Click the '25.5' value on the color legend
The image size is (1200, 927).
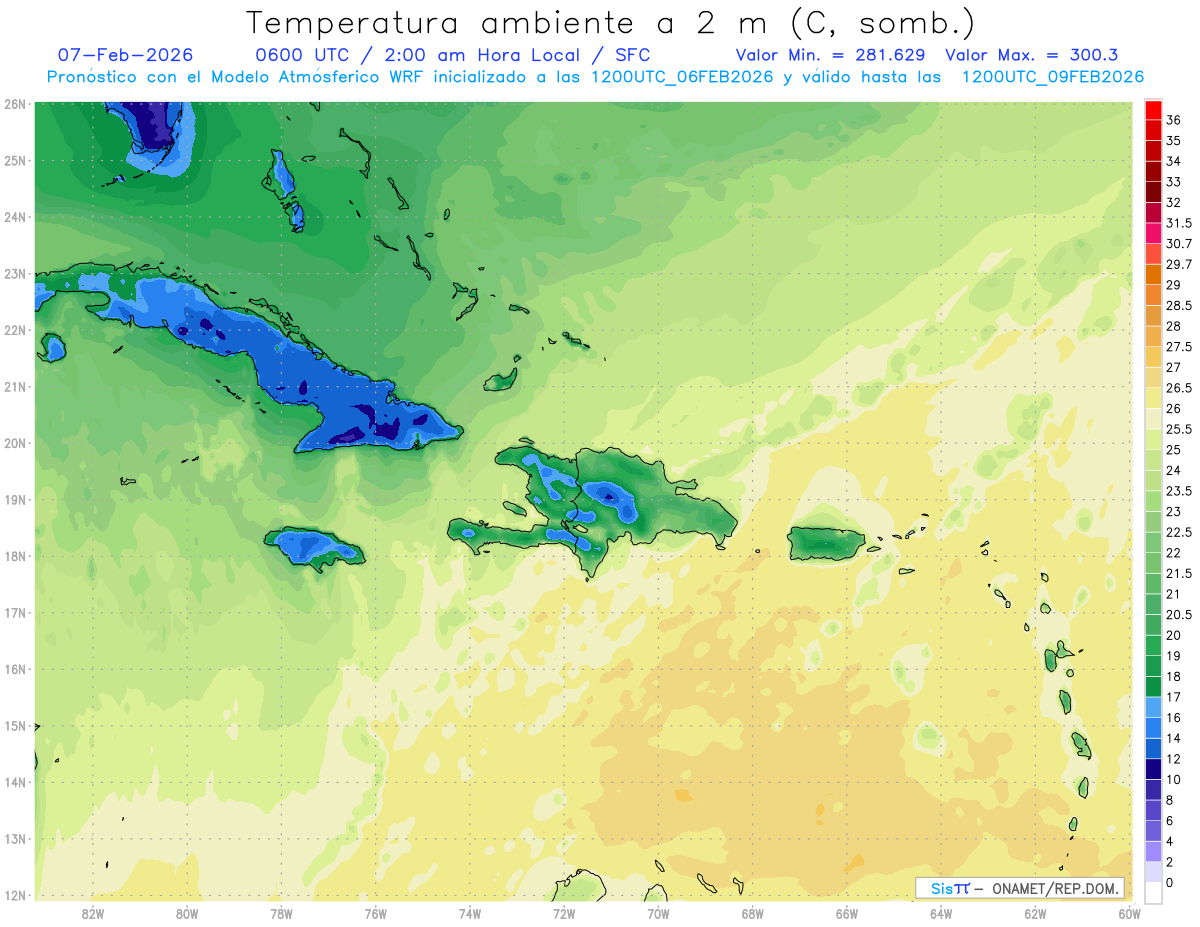pos(1179,429)
